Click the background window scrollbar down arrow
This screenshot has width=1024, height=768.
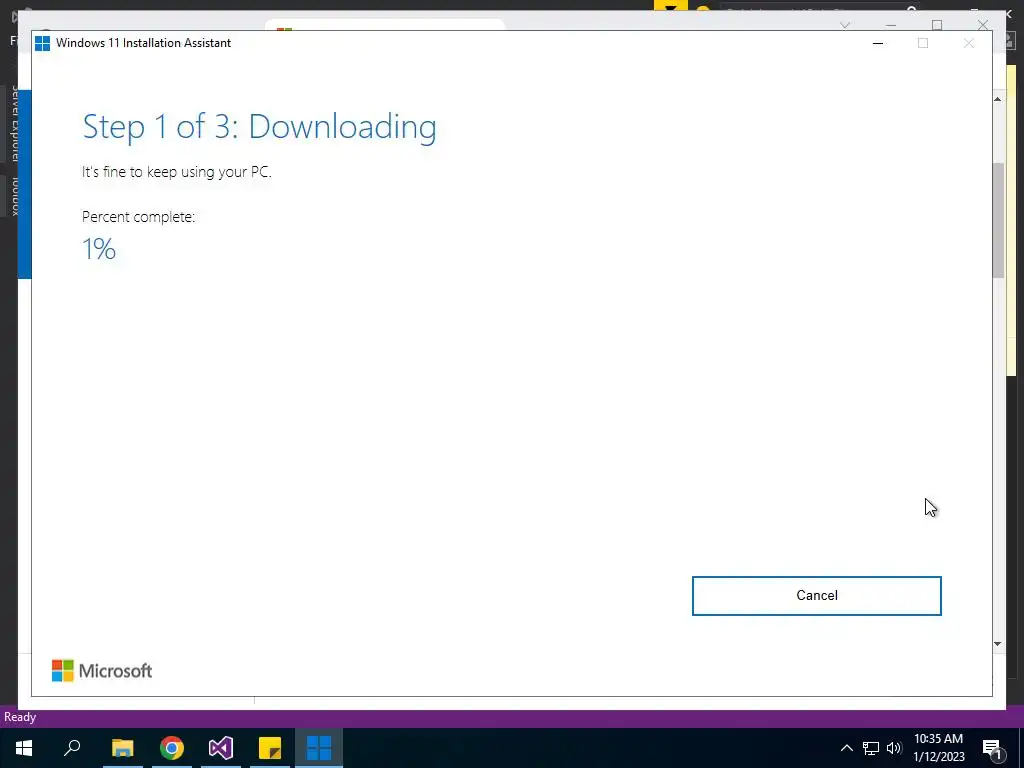coord(998,644)
